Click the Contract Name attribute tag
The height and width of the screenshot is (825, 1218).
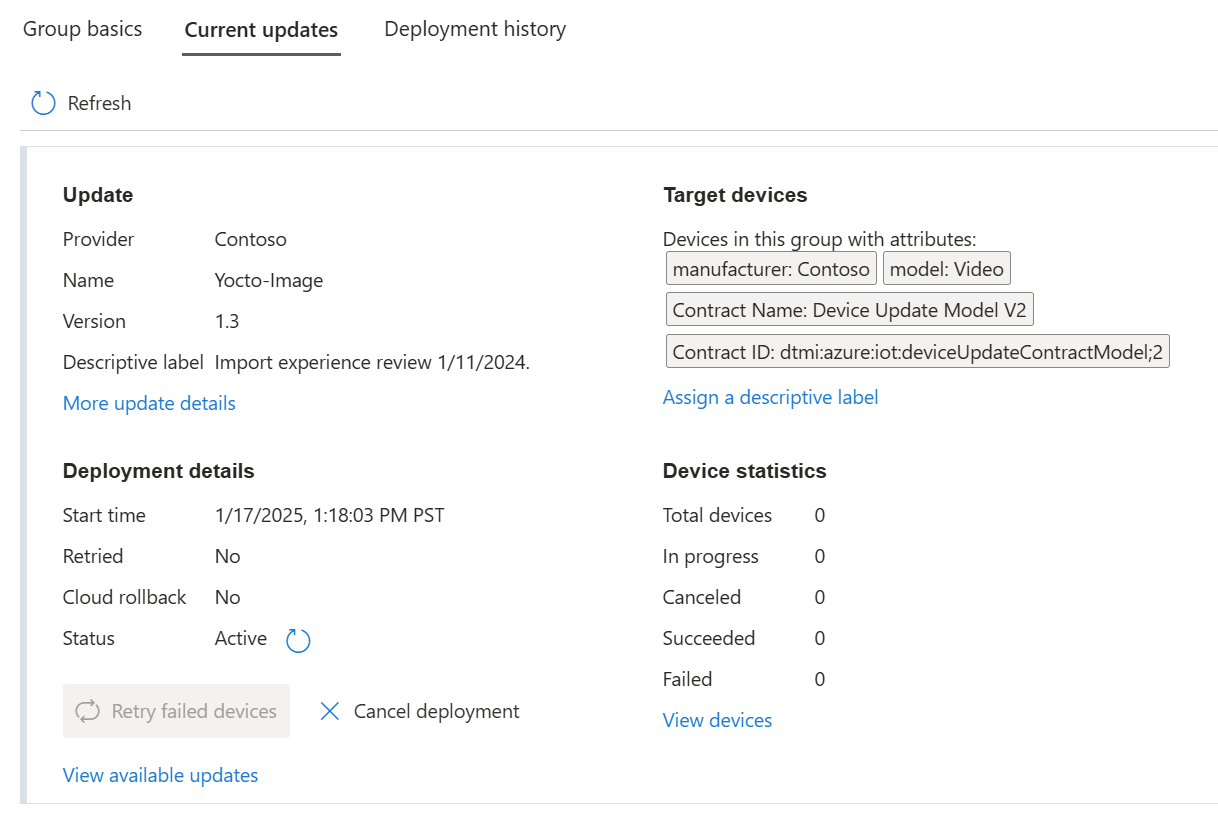point(849,310)
